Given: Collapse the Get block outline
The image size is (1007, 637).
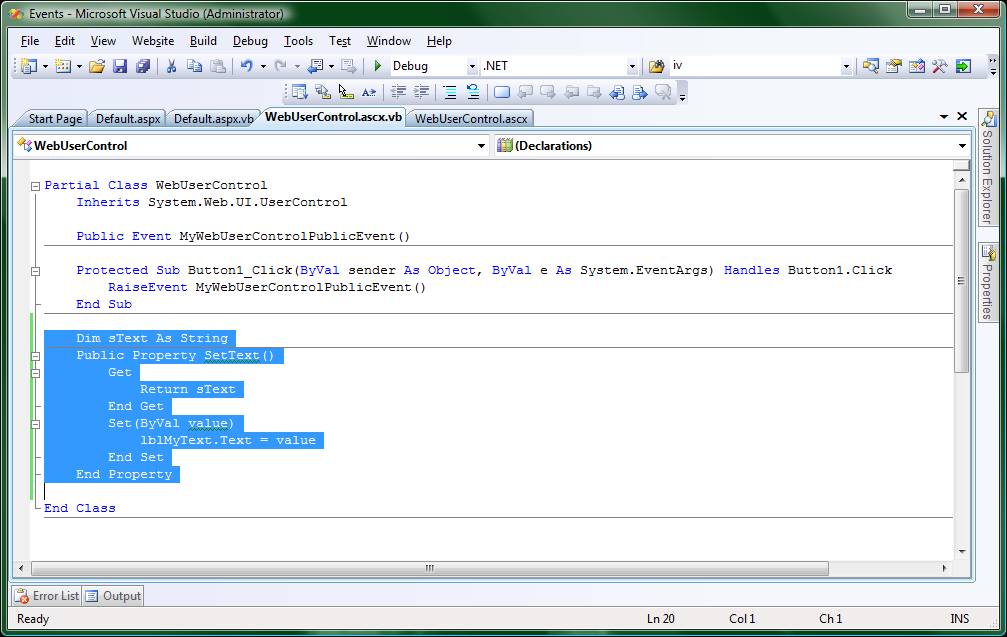Looking at the screenshot, I should (x=35, y=373).
